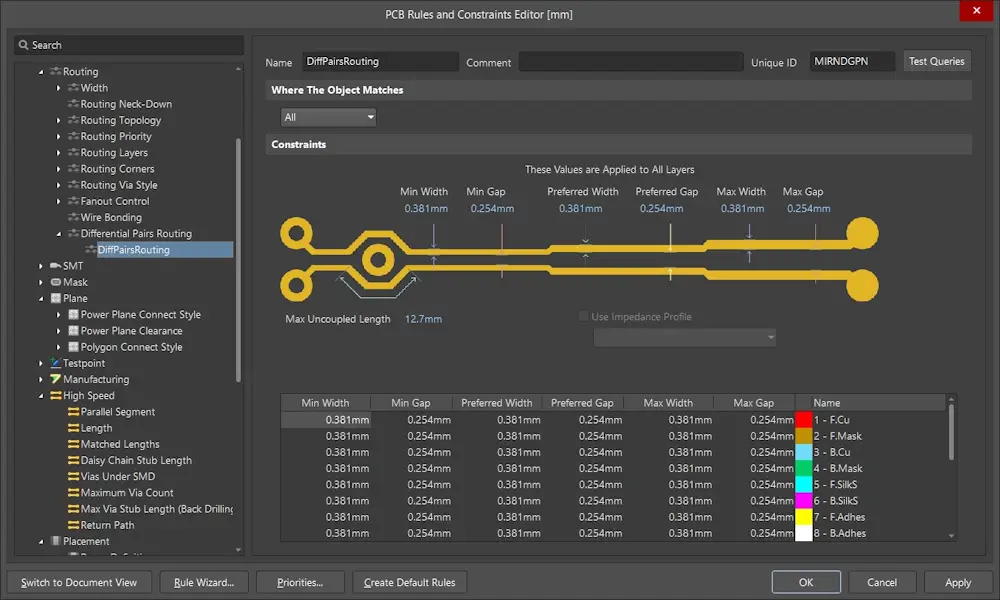The width and height of the screenshot is (1000, 600).
Task: Open the impedance profile dropdown
Action: (685, 337)
